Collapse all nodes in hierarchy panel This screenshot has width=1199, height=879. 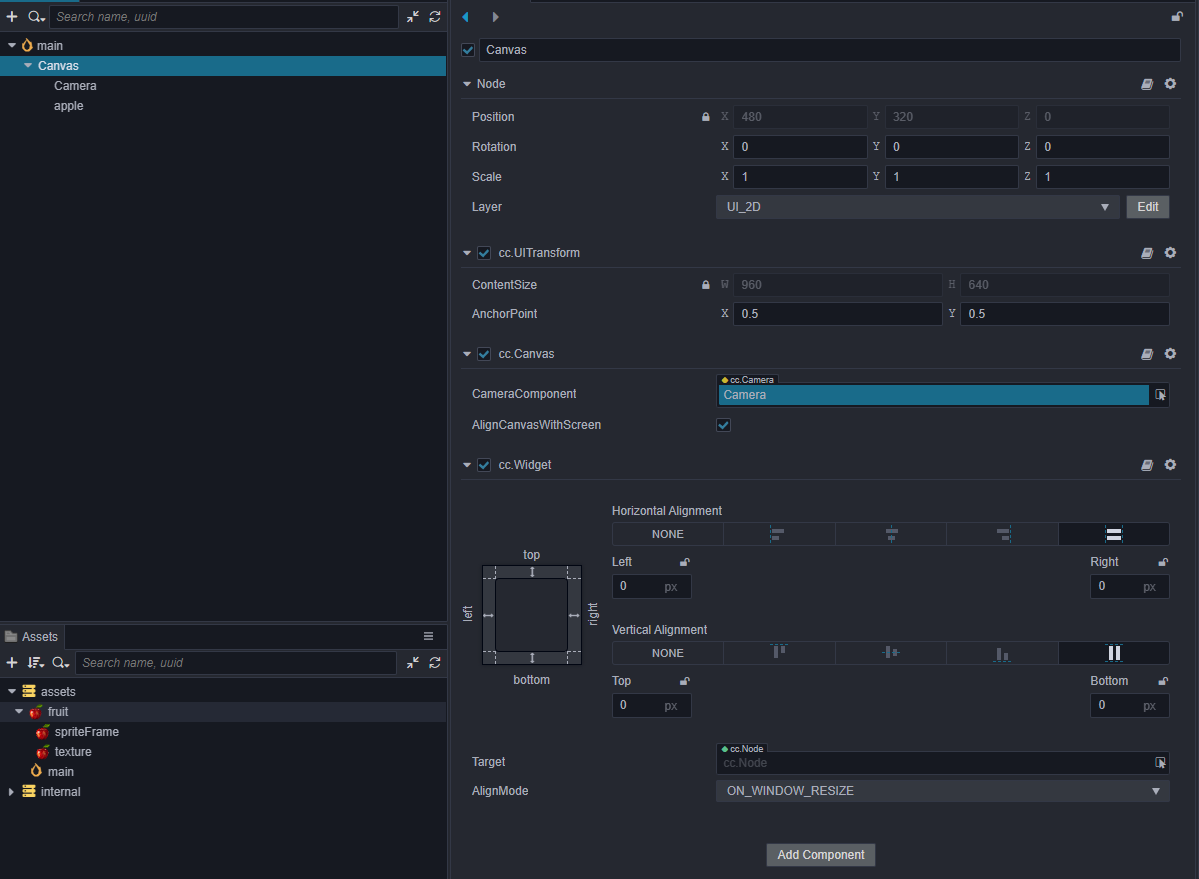(413, 16)
